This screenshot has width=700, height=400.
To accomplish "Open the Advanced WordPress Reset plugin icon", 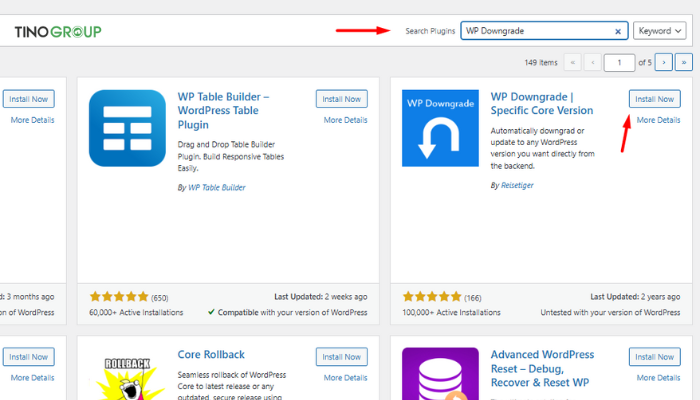I will pyautogui.click(x=440, y=374).
